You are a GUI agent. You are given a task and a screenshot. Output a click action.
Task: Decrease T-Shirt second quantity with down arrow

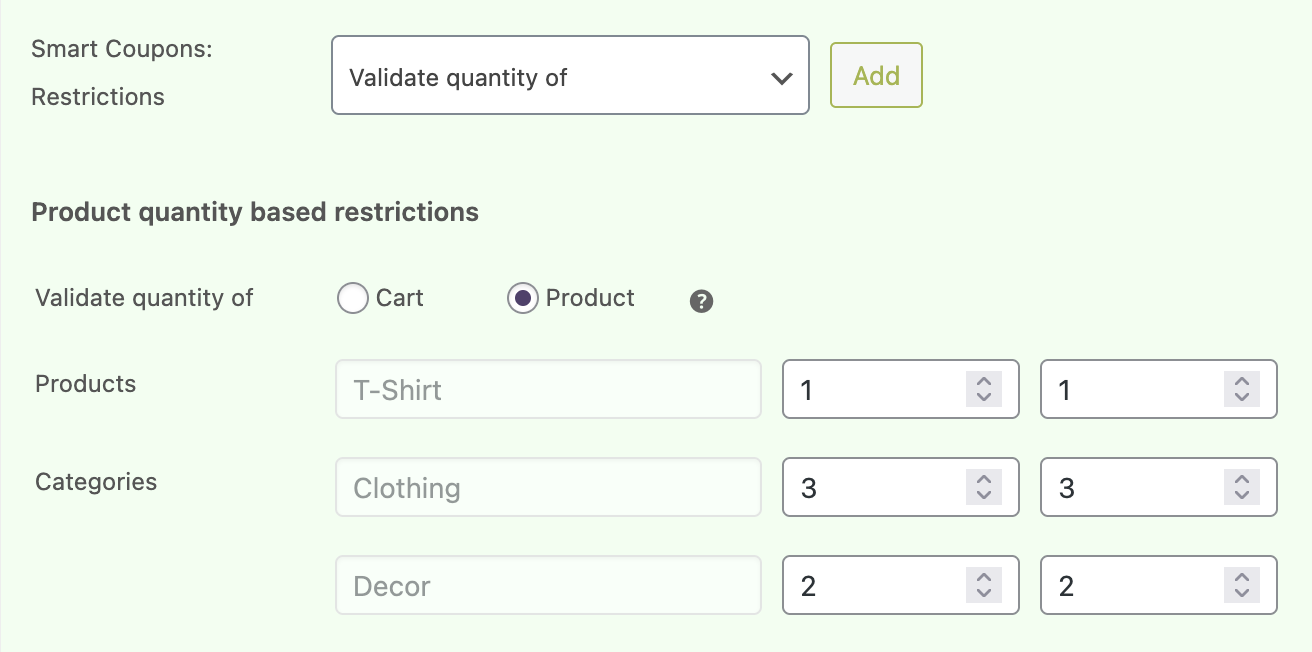[x=1242, y=397]
